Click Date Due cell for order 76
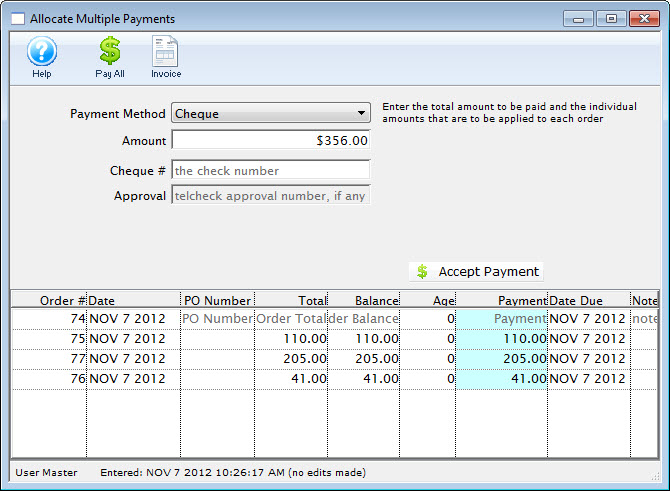670x491 pixels. coord(589,379)
